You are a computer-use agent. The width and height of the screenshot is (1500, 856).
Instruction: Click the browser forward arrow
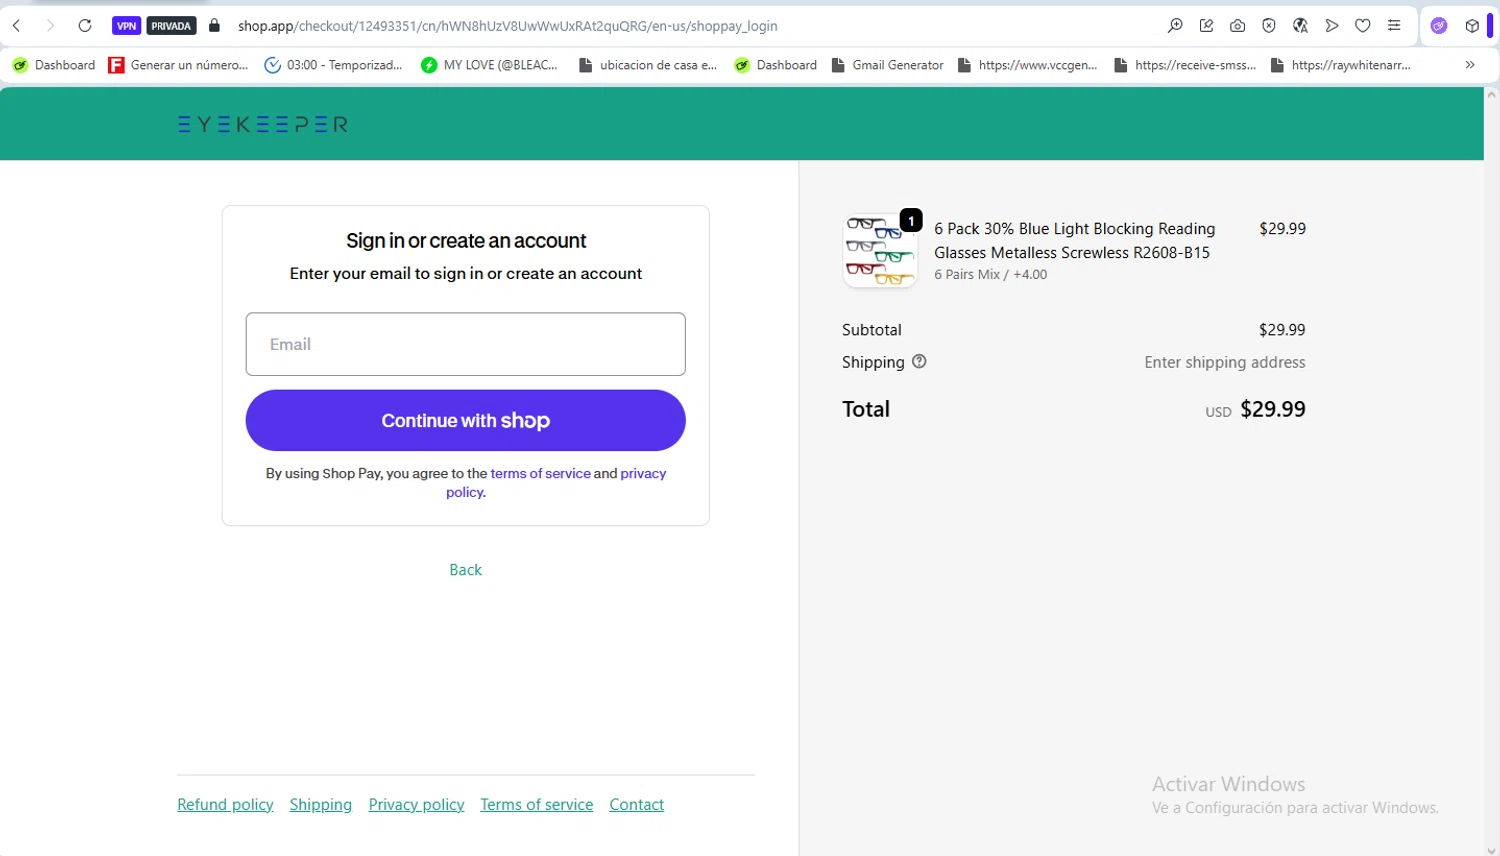[x=50, y=26]
